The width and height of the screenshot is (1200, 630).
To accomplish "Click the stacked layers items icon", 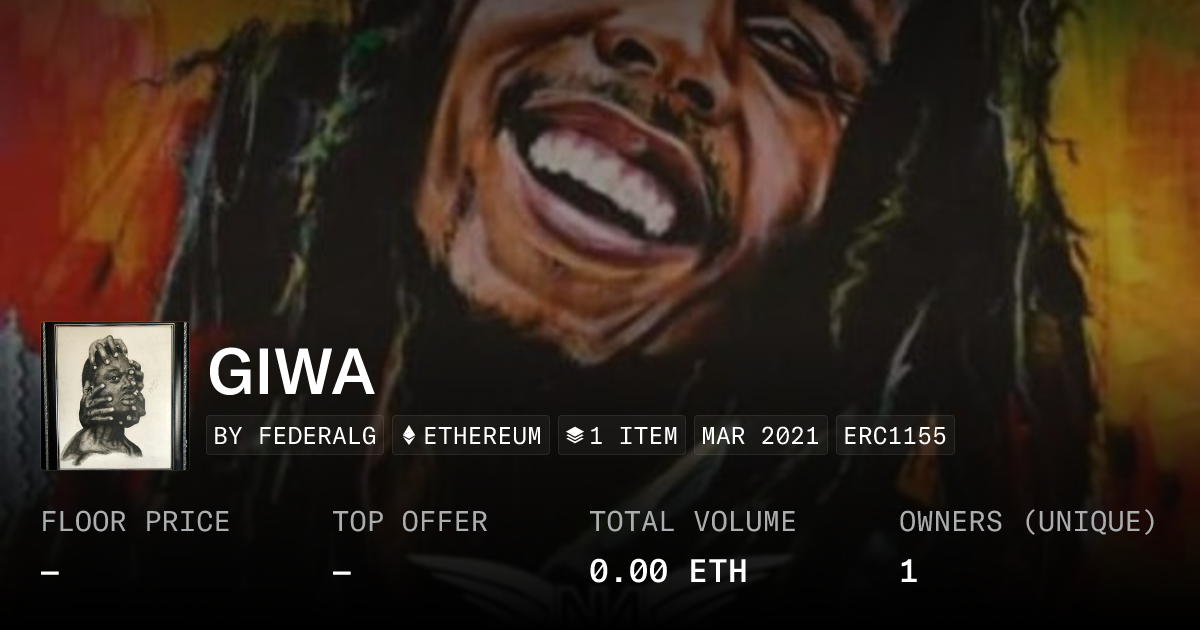I will click(574, 436).
